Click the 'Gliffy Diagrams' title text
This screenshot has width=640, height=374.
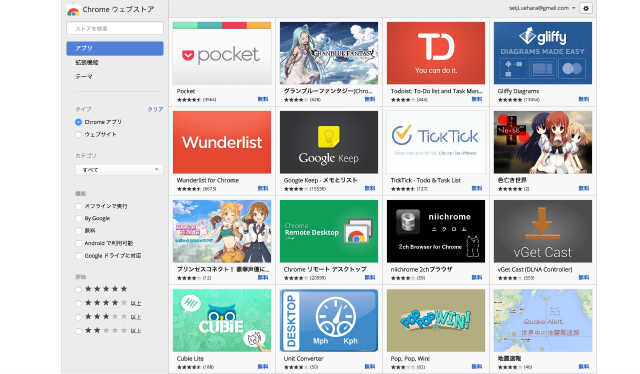(518, 91)
